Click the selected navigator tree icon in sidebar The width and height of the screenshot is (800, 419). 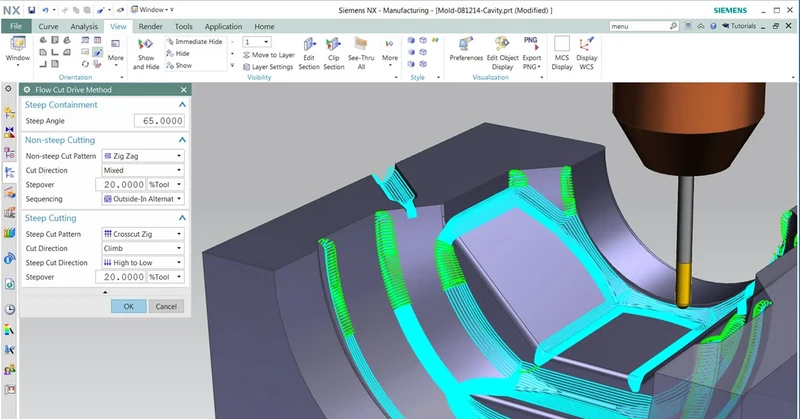pyautogui.click(x=9, y=173)
